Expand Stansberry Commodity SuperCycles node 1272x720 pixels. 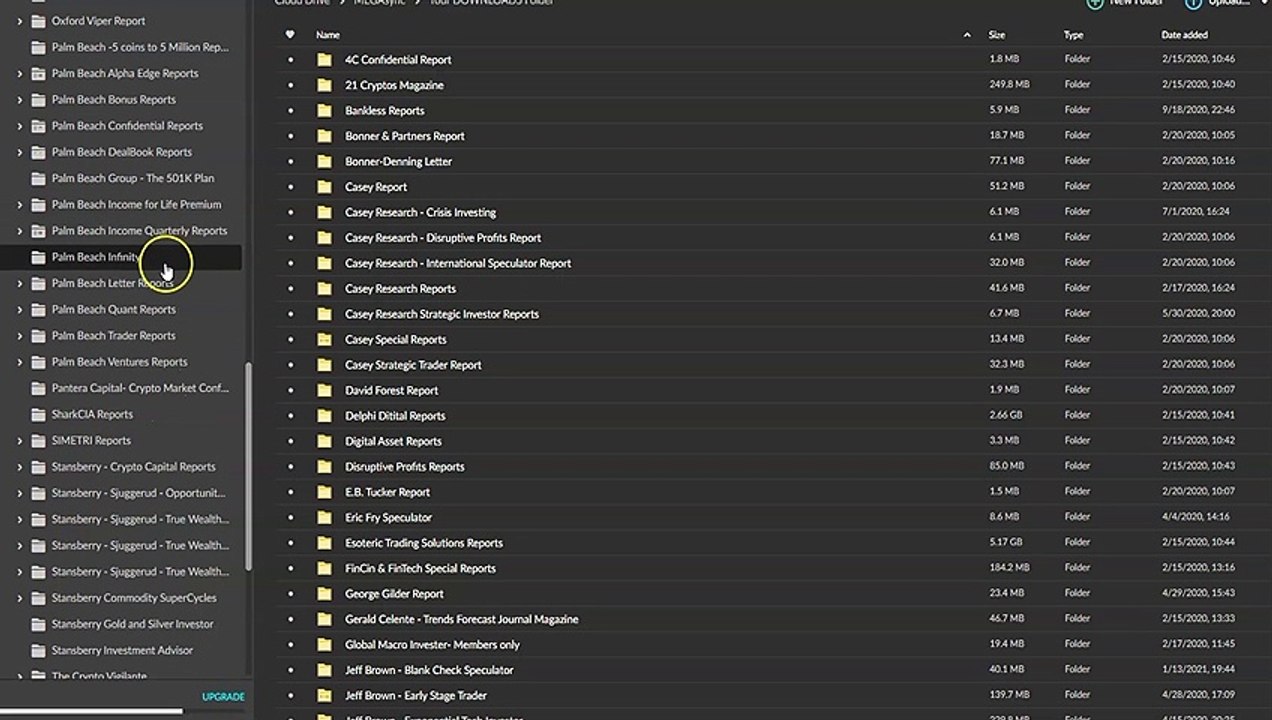[x=20, y=598]
